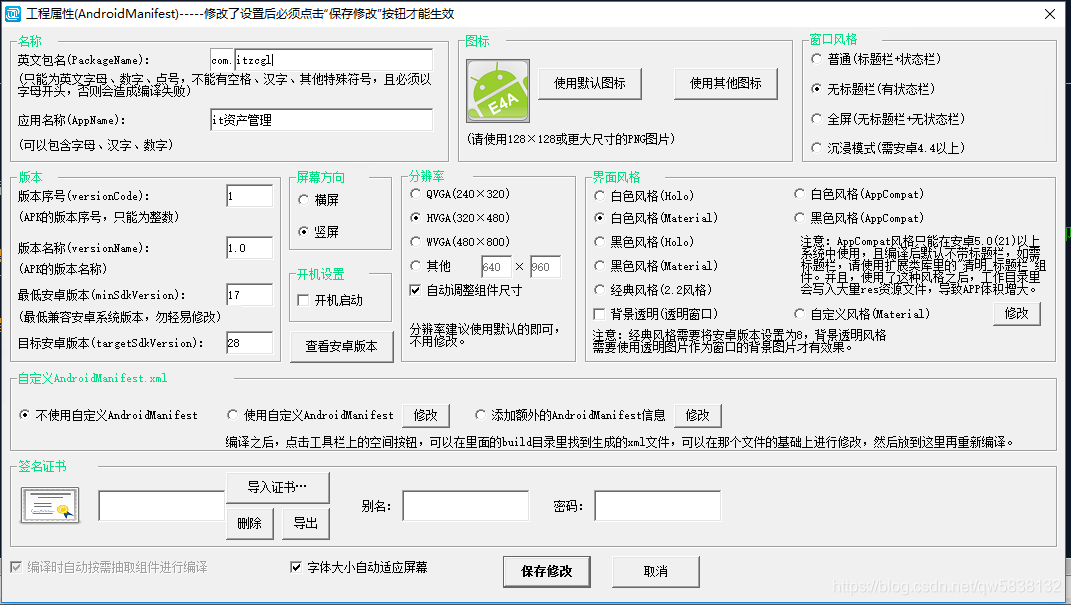Screen dimensions: 1071x605
Task: Click 修改 next to 自定义风格(Material)
Action: coord(1016,313)
